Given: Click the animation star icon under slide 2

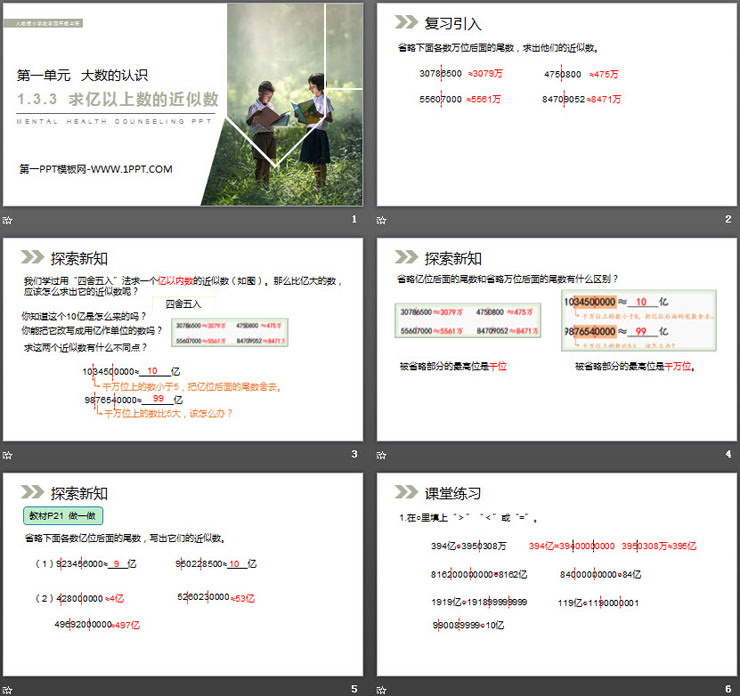Looking at the screenshot, I should tap(382, 220).
